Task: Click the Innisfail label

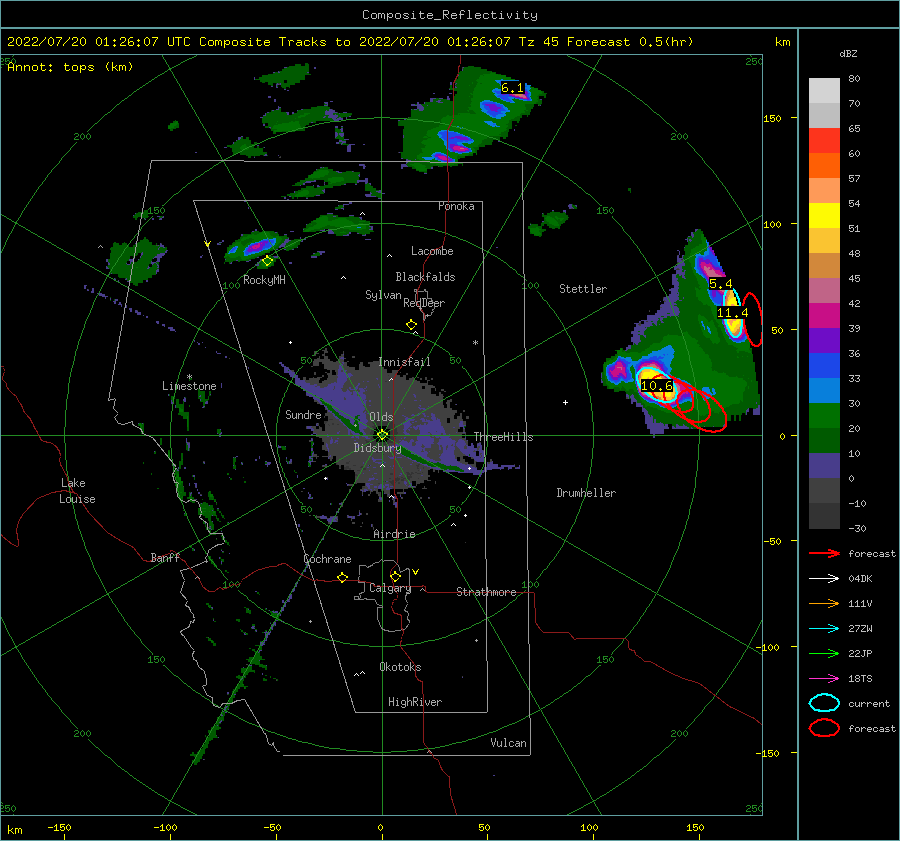Action: [x=404, y=362]
